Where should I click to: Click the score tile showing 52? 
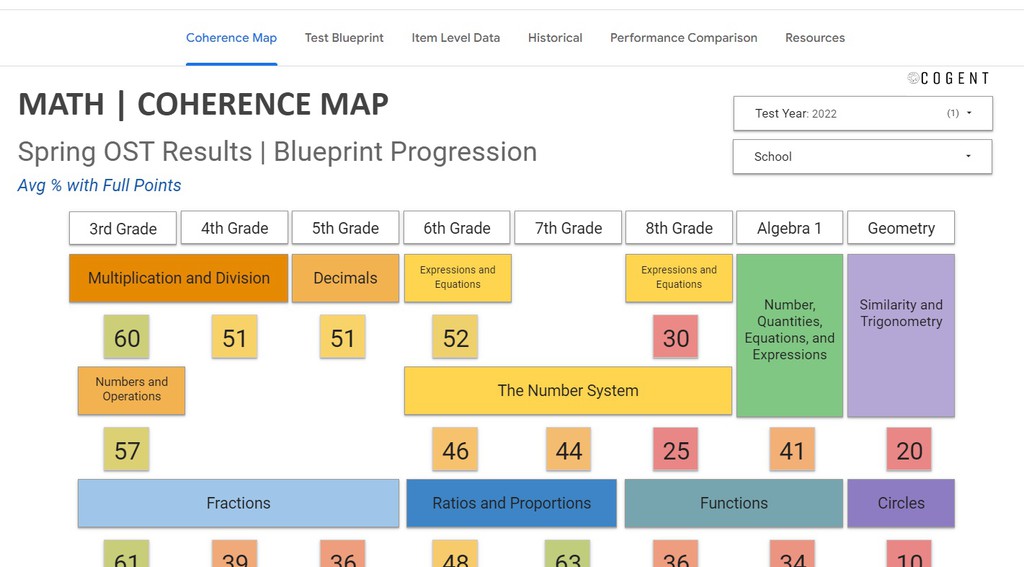455,337
